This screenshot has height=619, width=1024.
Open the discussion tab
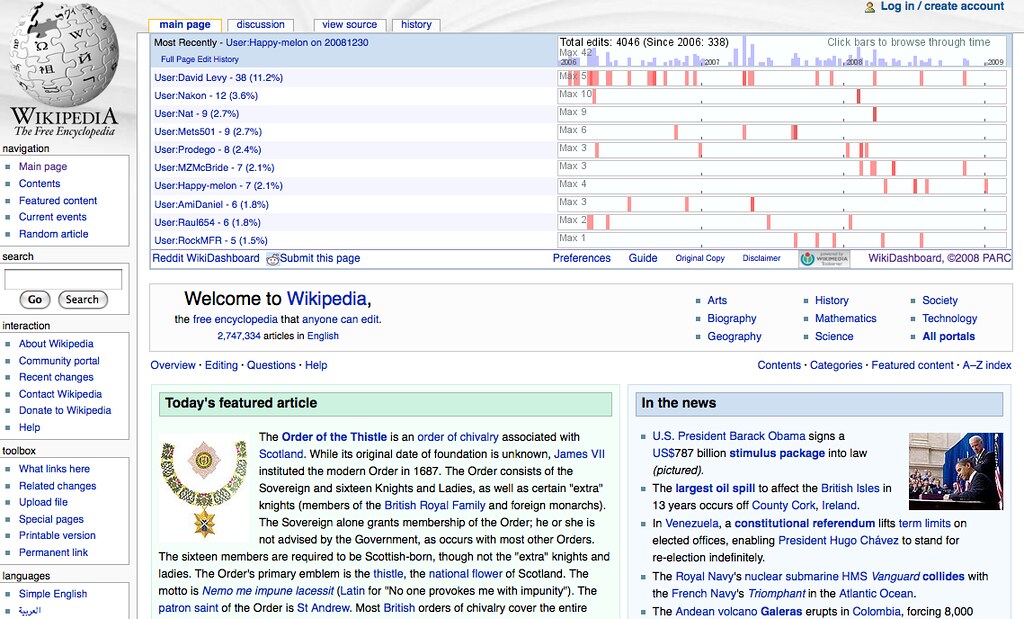261,25
